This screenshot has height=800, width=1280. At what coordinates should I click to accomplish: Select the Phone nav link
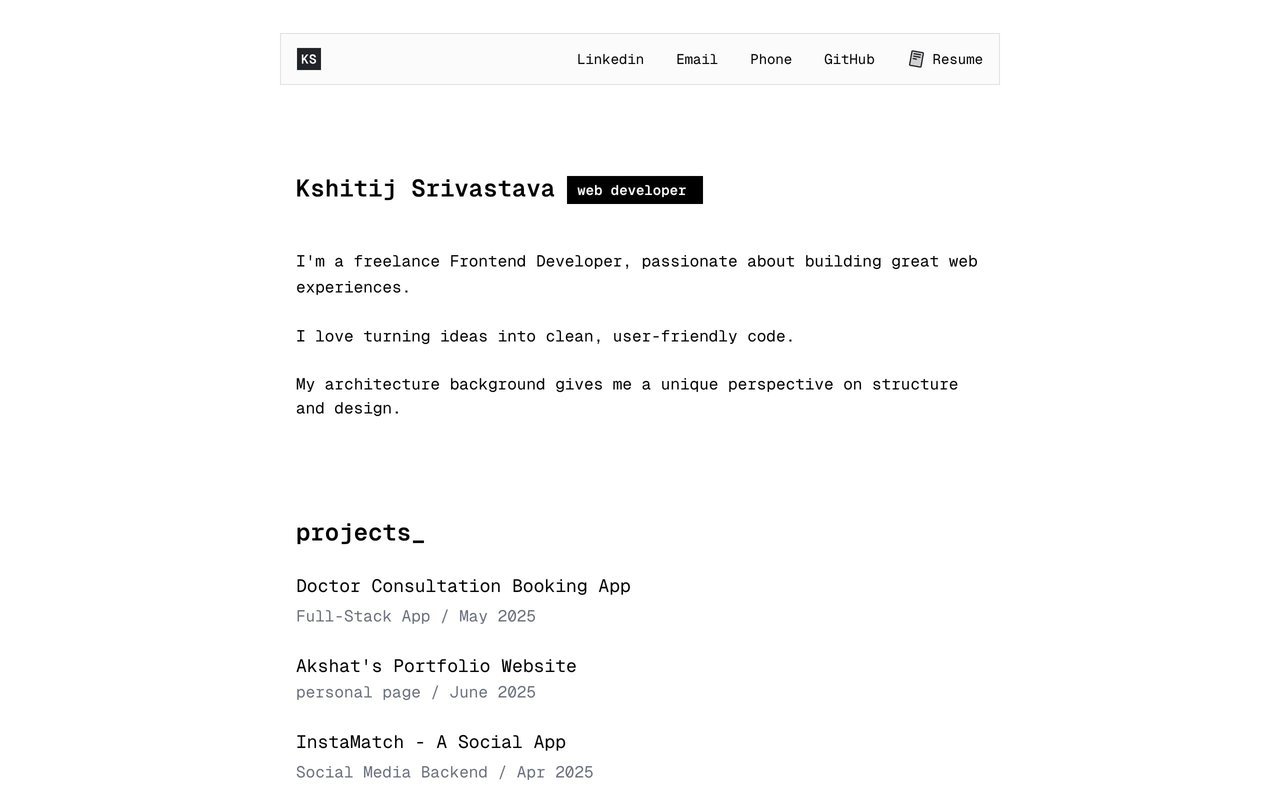click(x=771, y=59)
